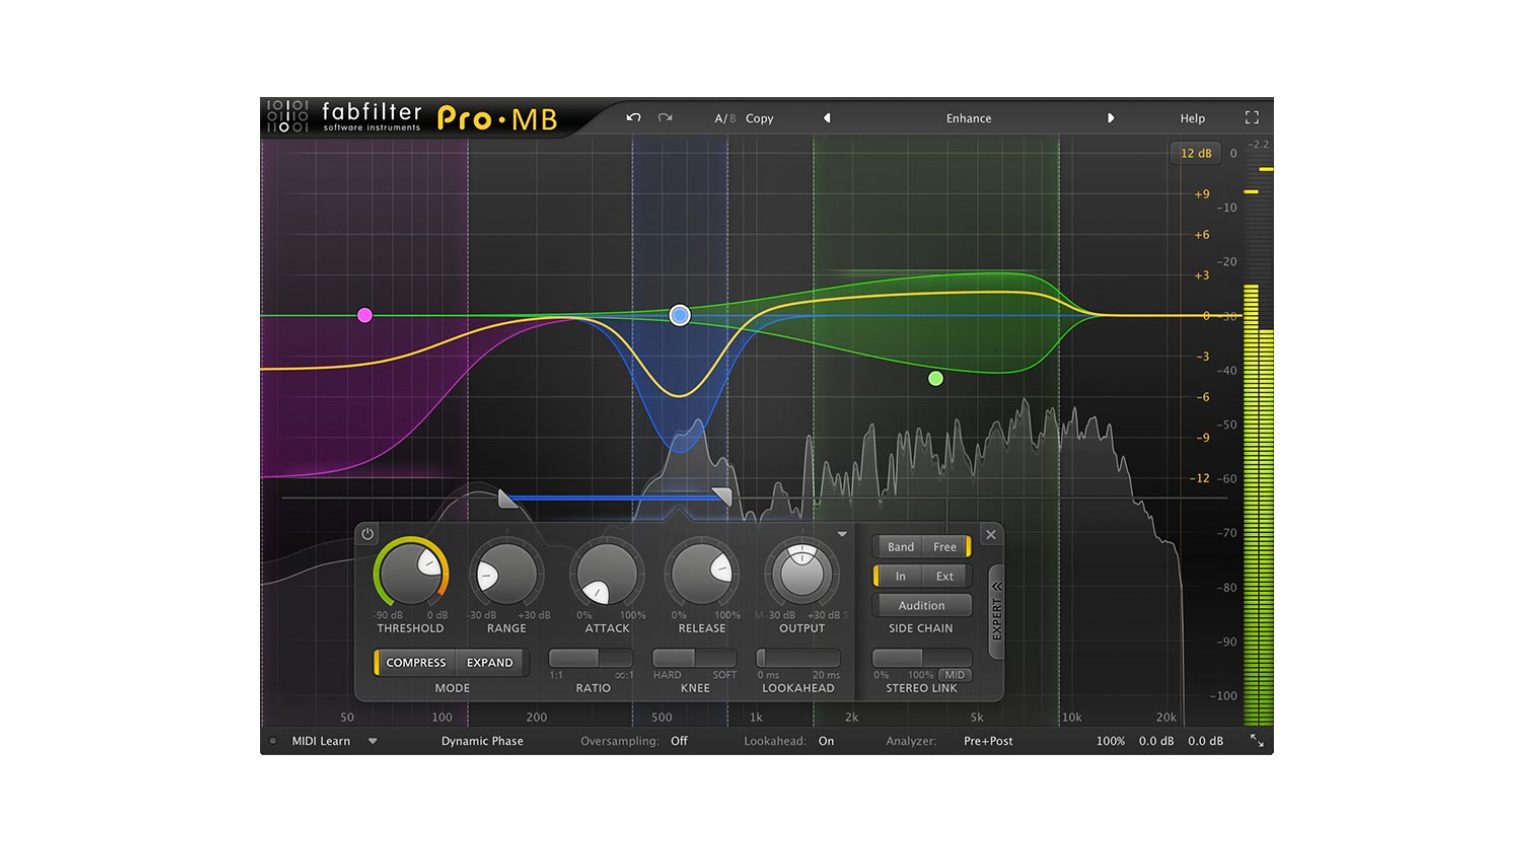The width and height of the screenshot is (1540, 850).
Task: Select the blue mid band dot
Action: pyautogui.click(x=680, y=315)
